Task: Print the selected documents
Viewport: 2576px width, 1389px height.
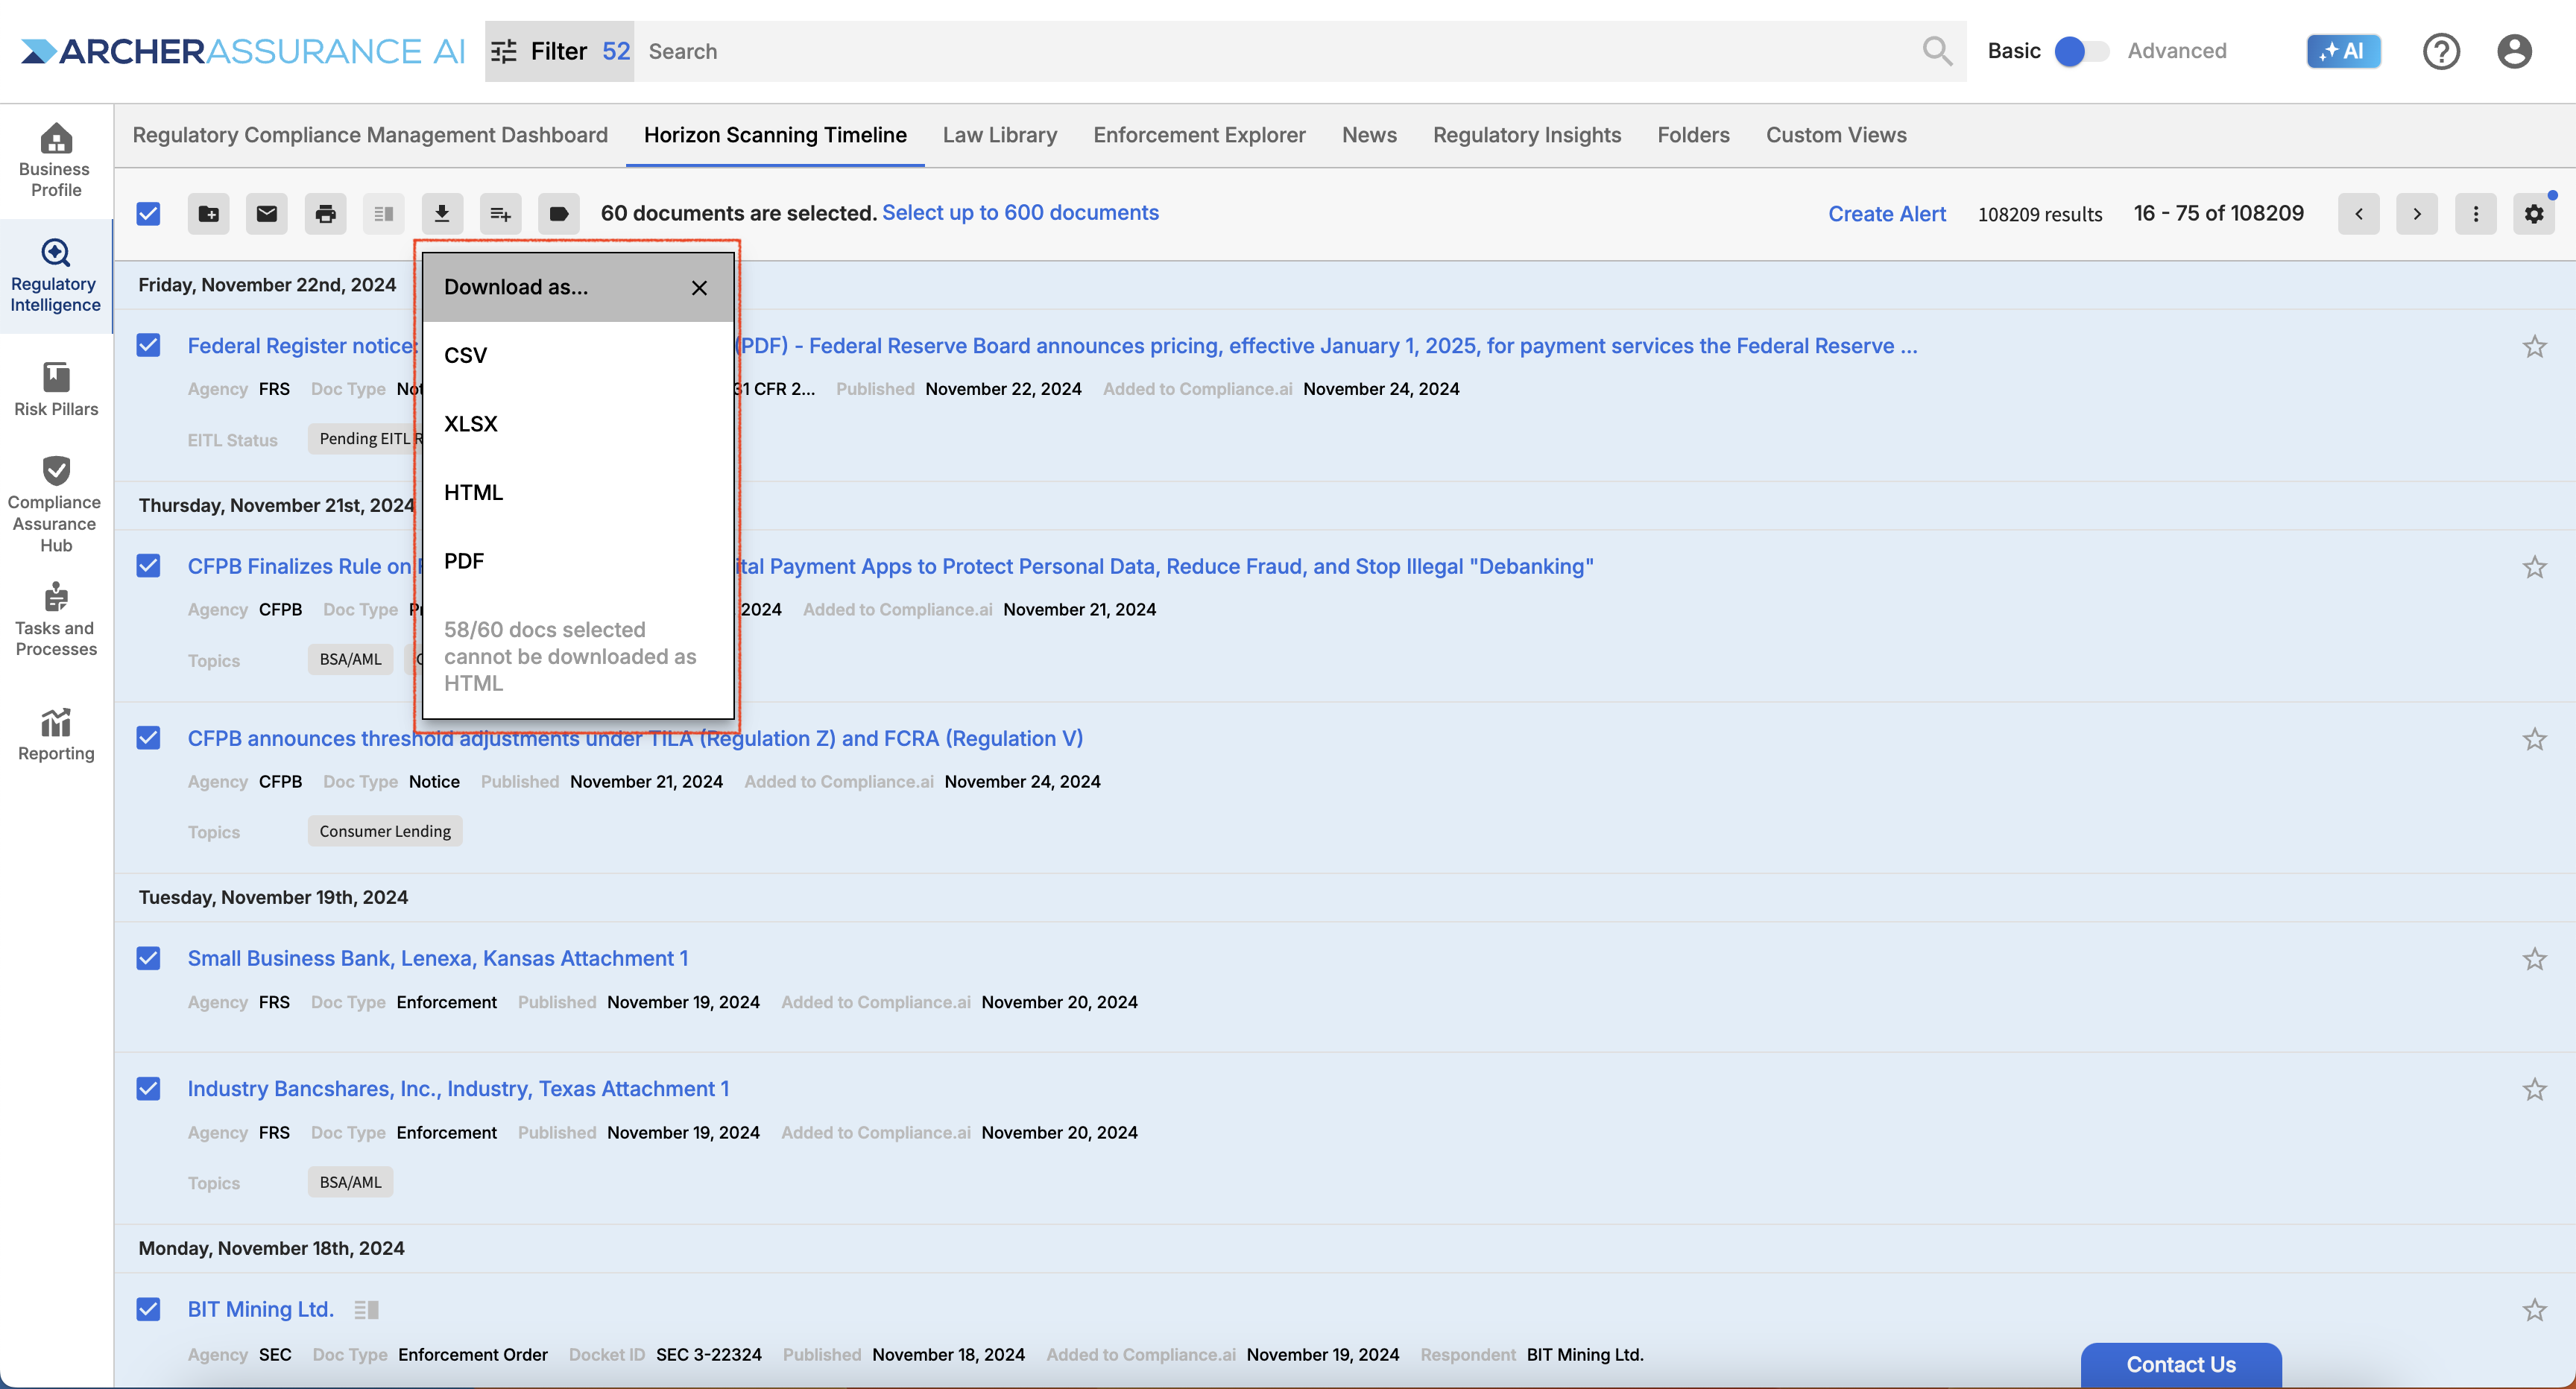Action: click(325, 213)
